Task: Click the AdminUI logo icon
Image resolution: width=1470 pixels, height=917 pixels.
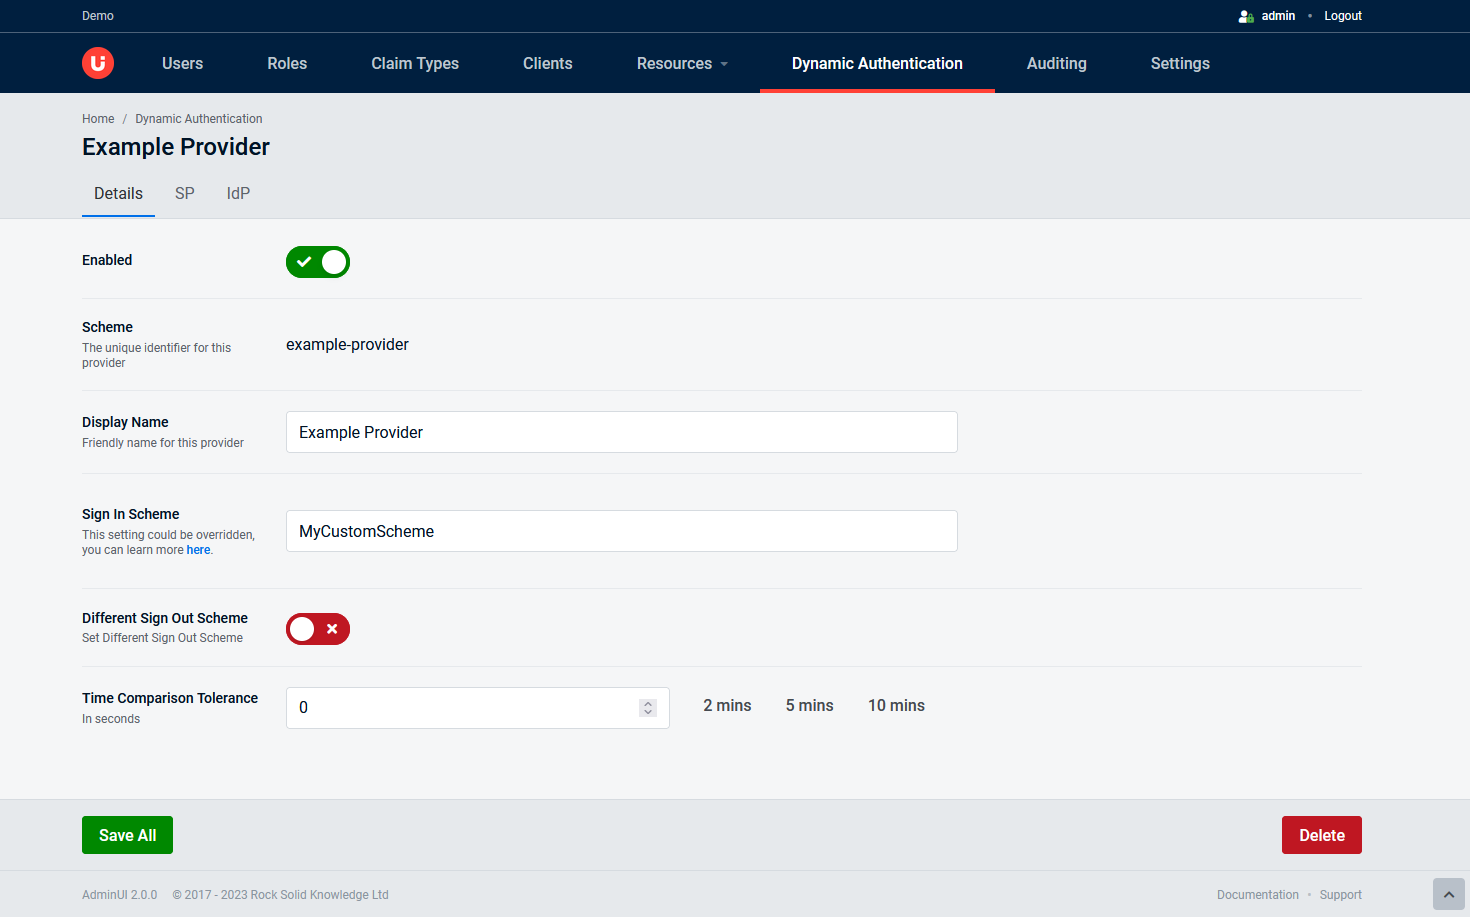Action: click(x=97, y=62)
